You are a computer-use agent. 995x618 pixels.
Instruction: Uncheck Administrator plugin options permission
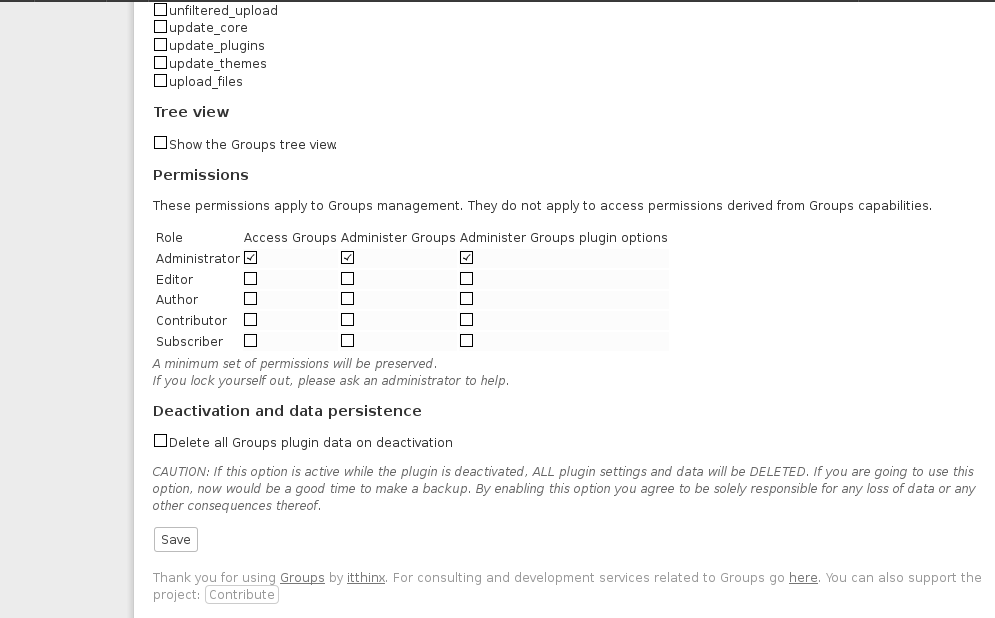tap(466, 258)
